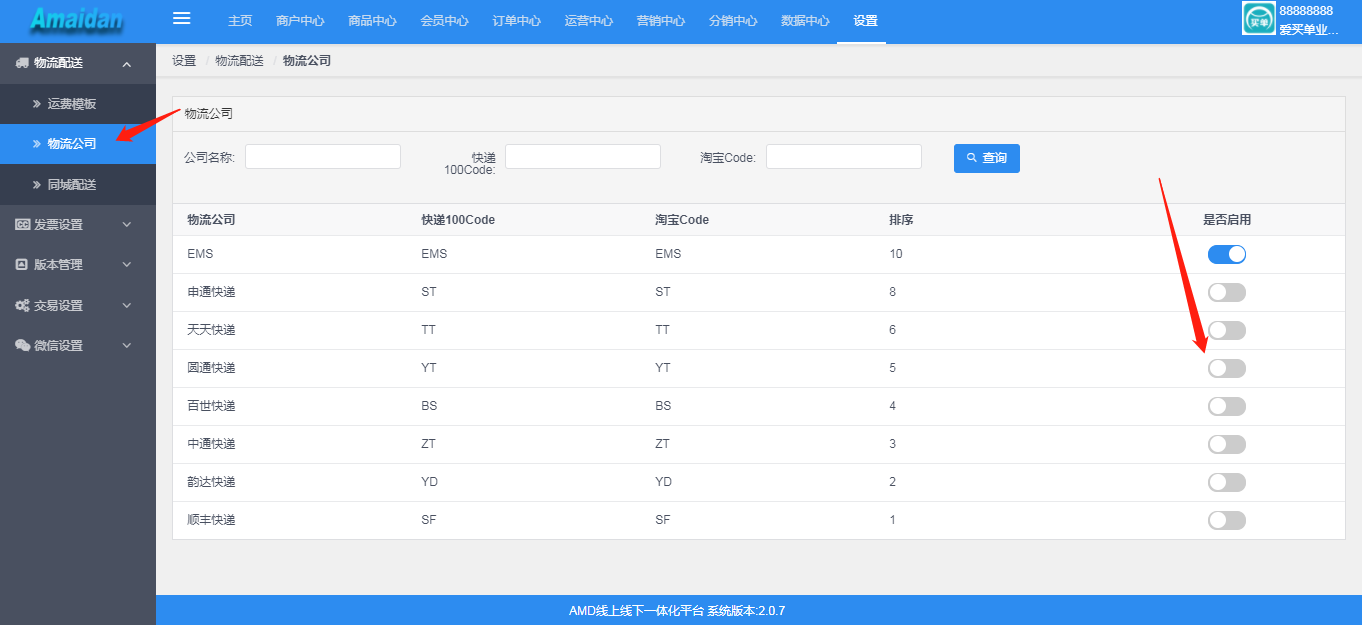Click the 淘宝Code column header
This screenshot has height=625, width=1362.
(682, 220)
